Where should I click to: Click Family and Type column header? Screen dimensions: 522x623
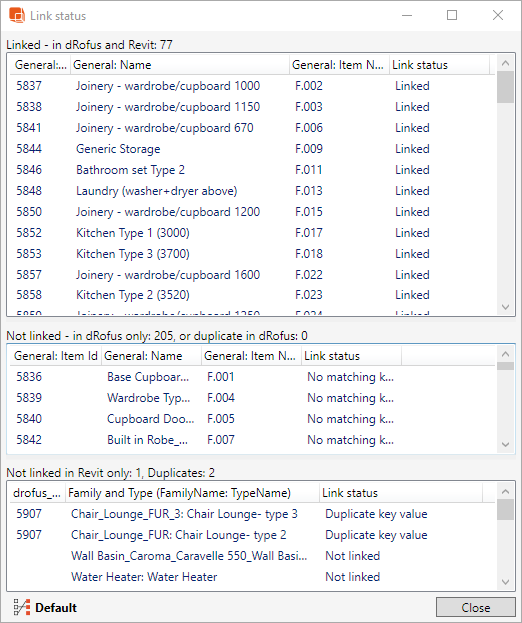[x=193, y=493]
